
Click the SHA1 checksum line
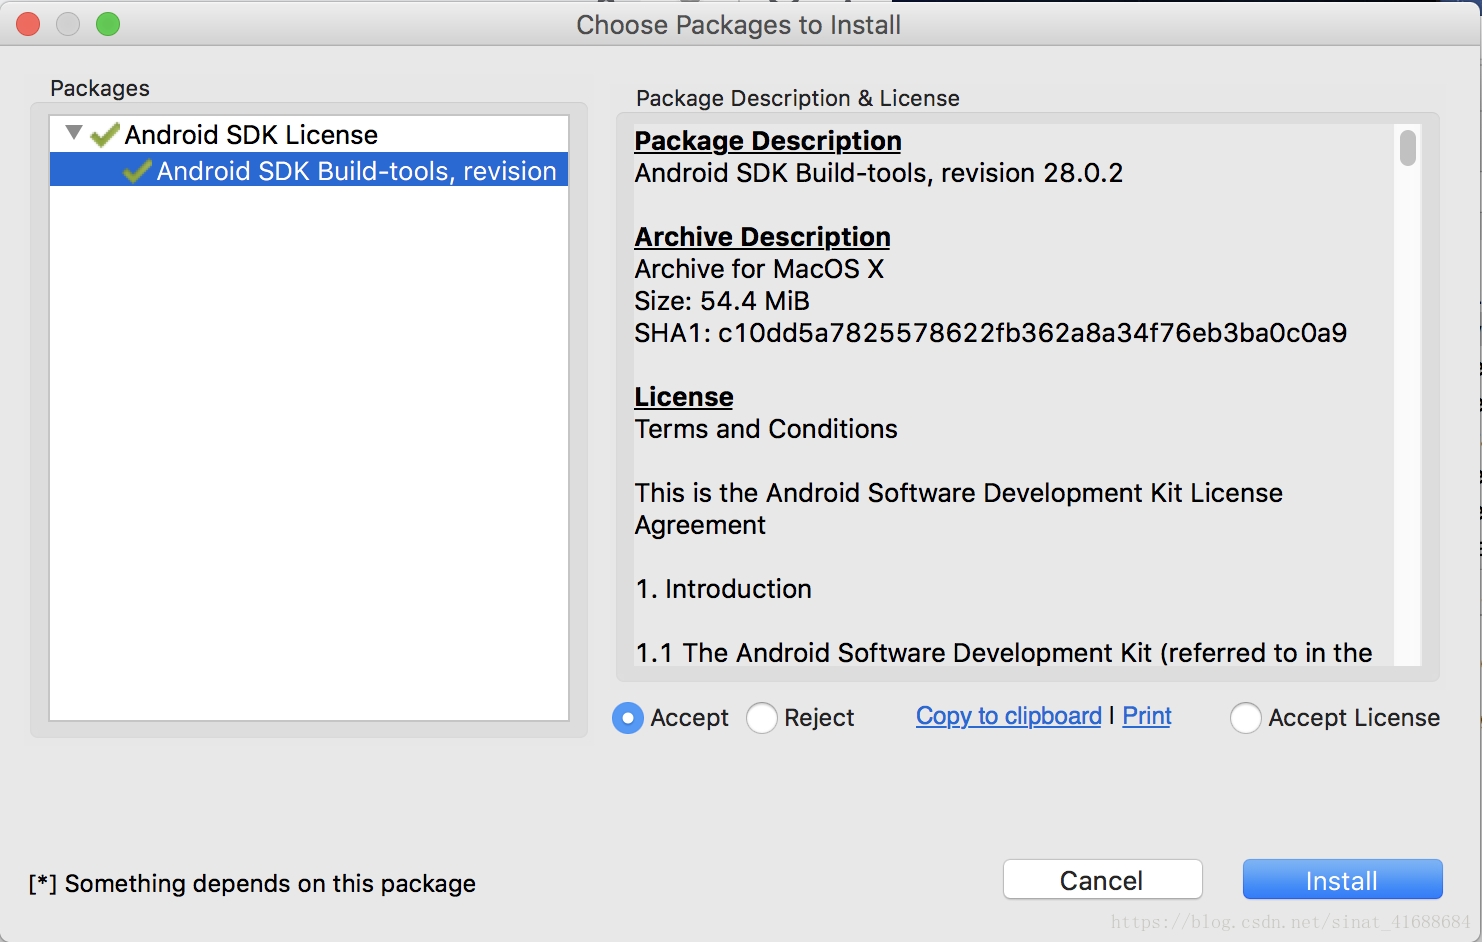[x=990, y=333]
